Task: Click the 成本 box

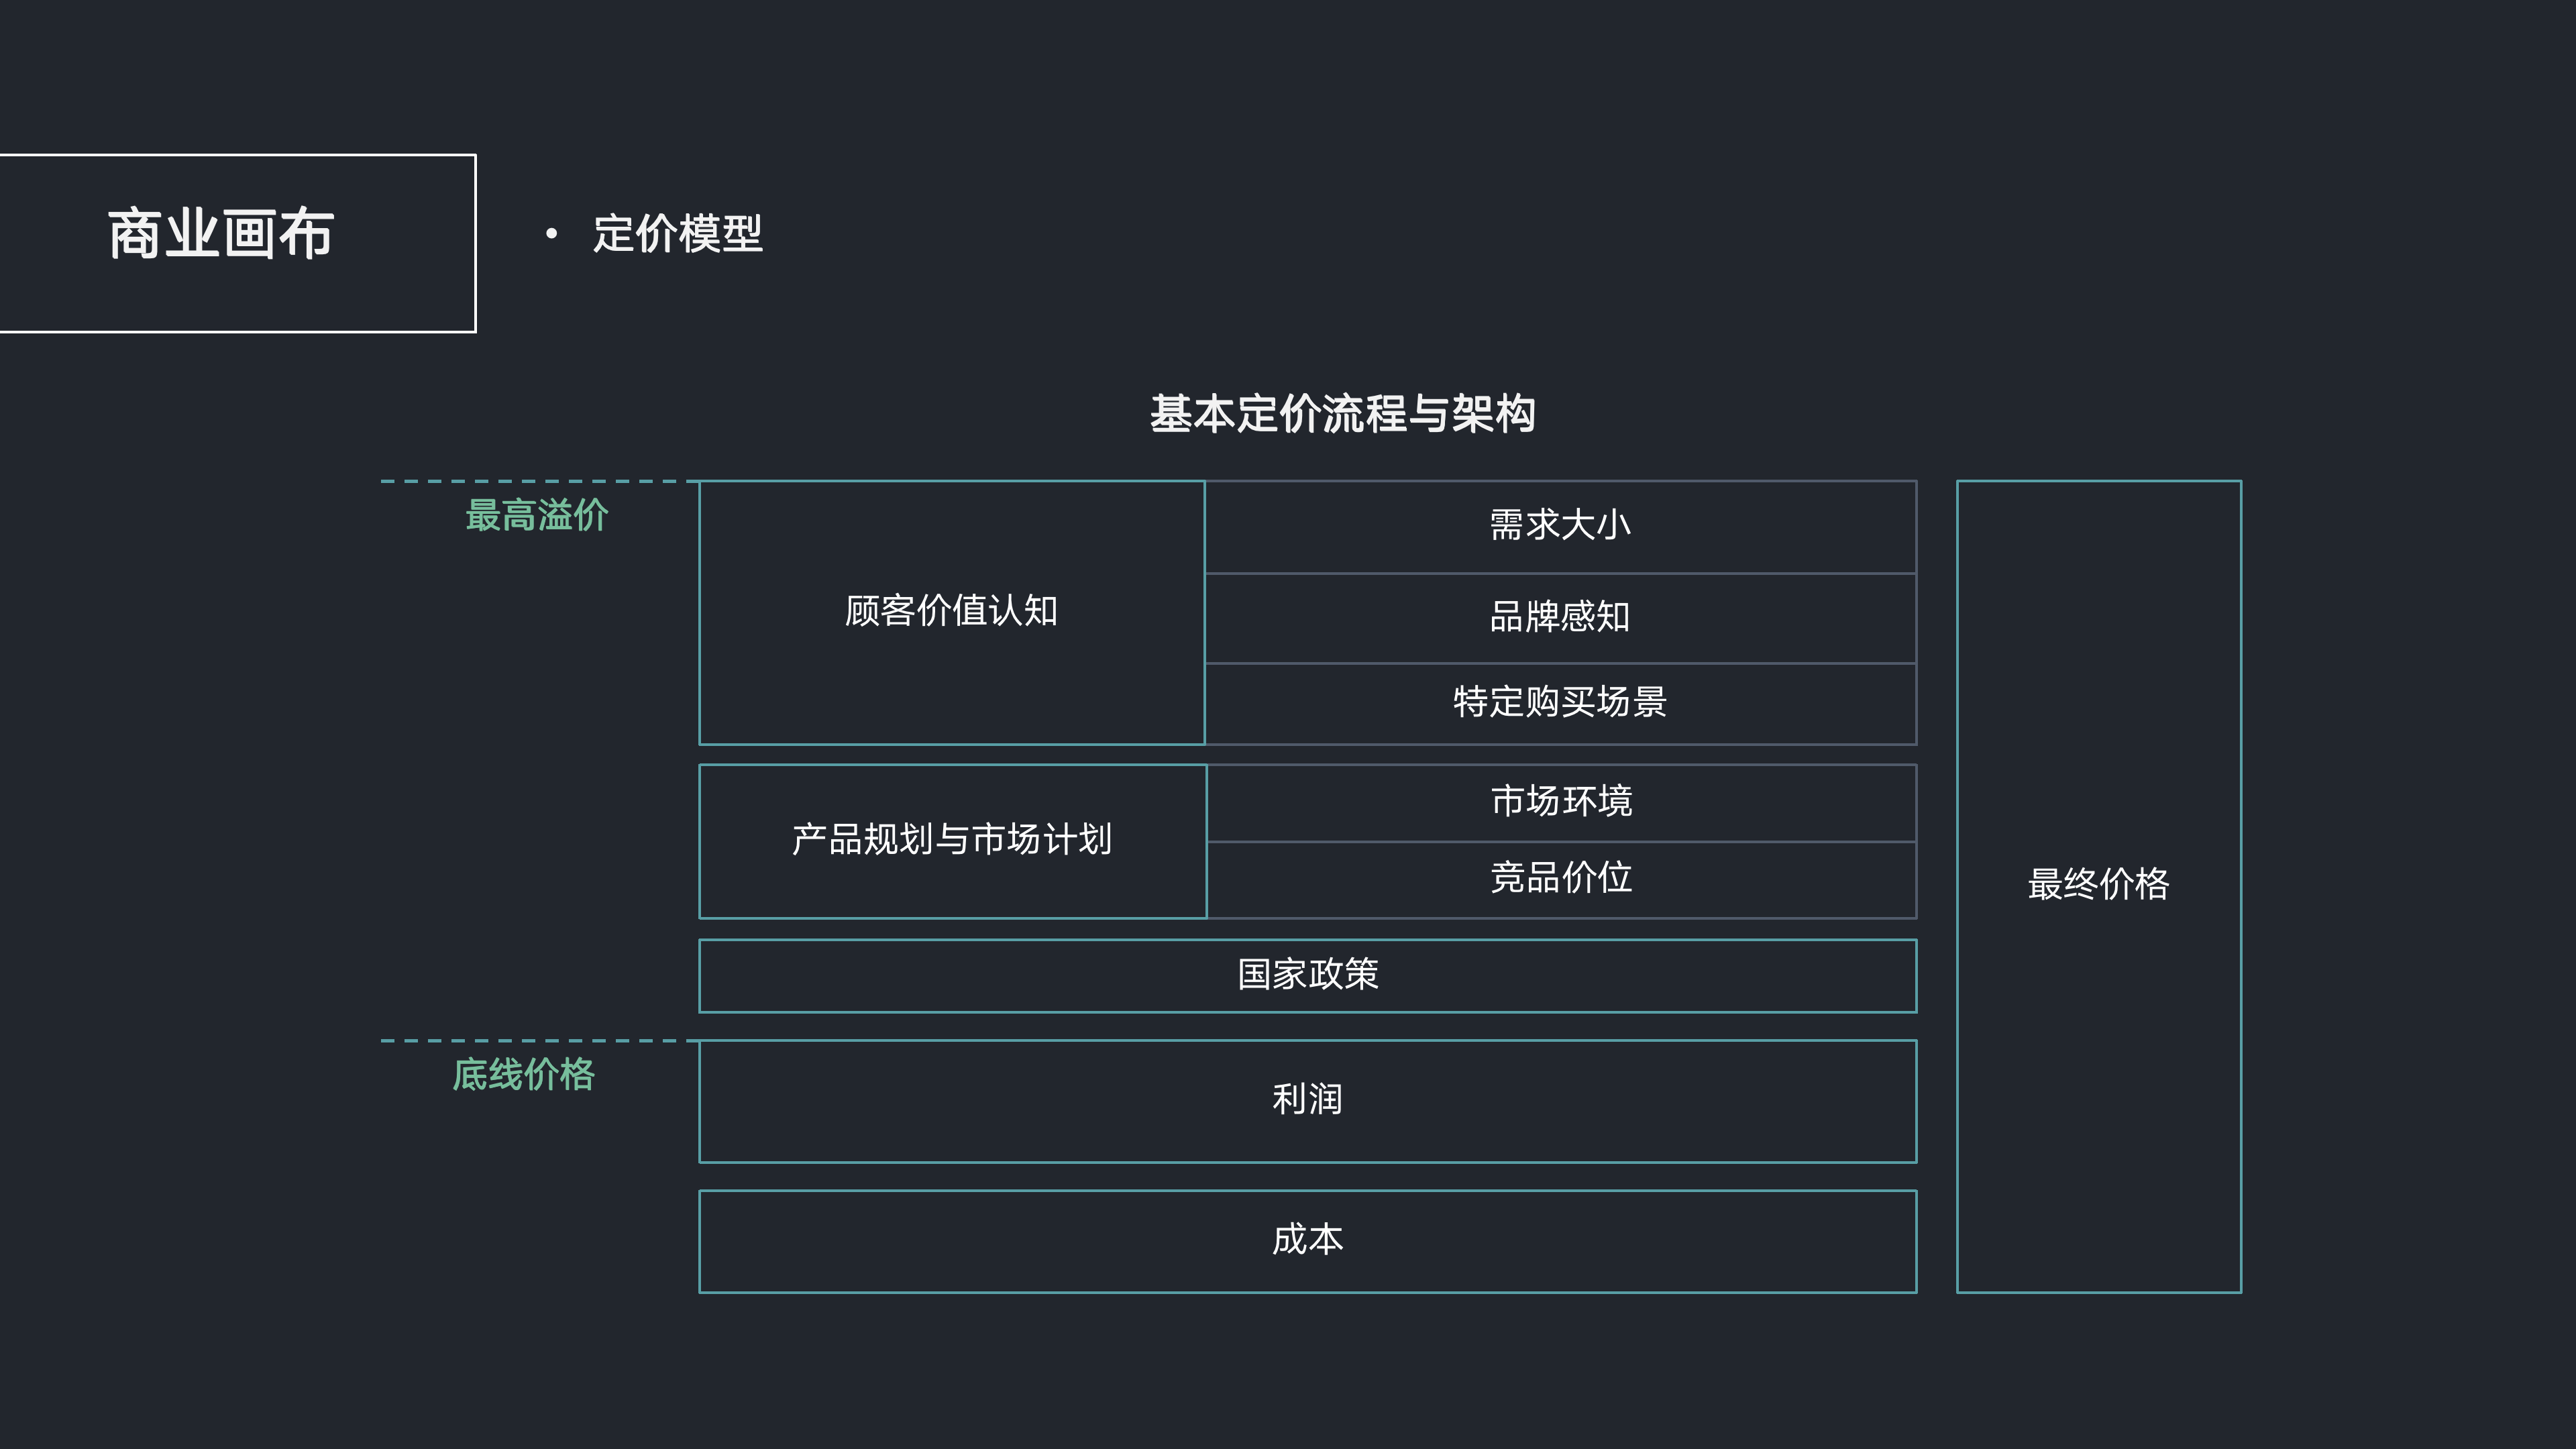Action: (x=1307, y=1240)
